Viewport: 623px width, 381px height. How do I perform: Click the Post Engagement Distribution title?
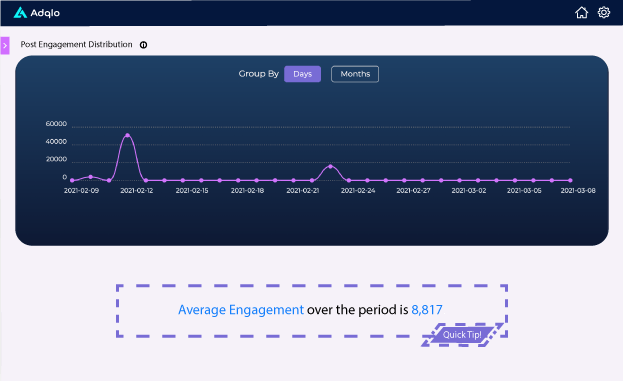(x=76, y=44)
